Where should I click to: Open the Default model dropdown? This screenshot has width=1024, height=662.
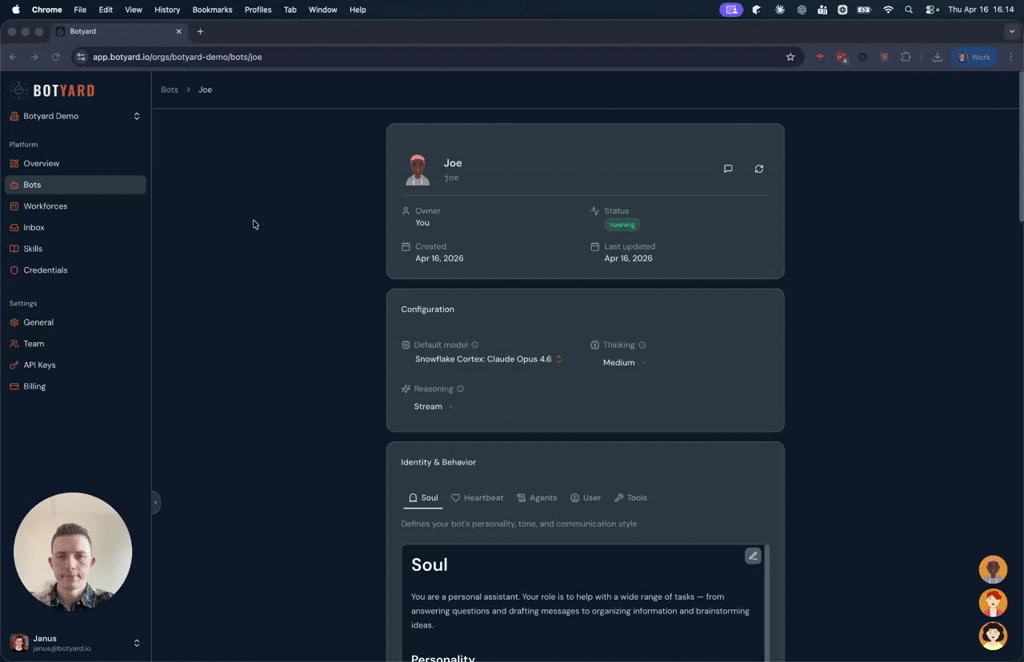tap(488, 359)
